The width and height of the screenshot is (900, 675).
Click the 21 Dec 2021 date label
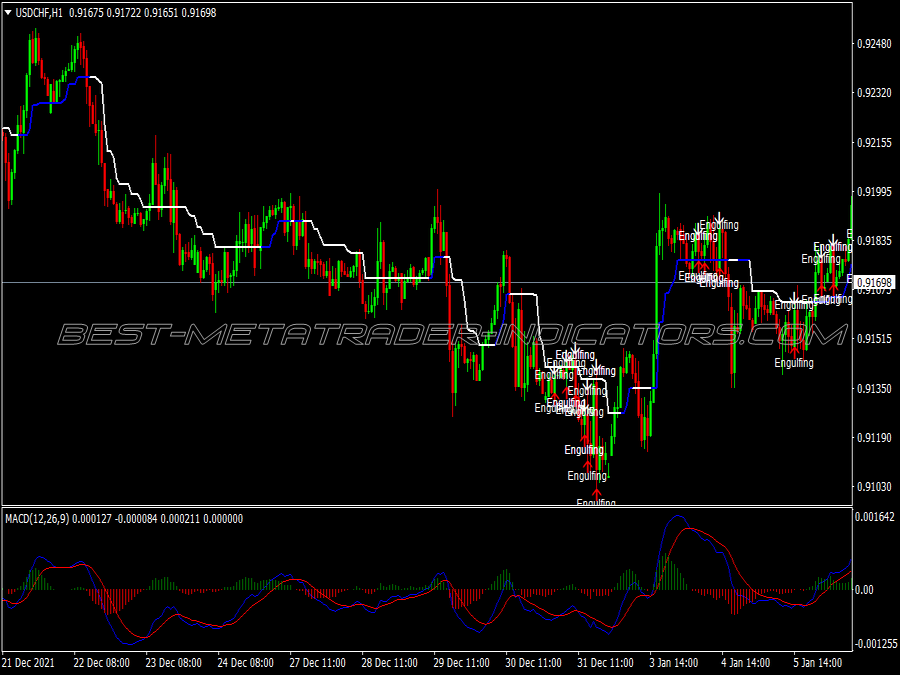coord(28,662)
